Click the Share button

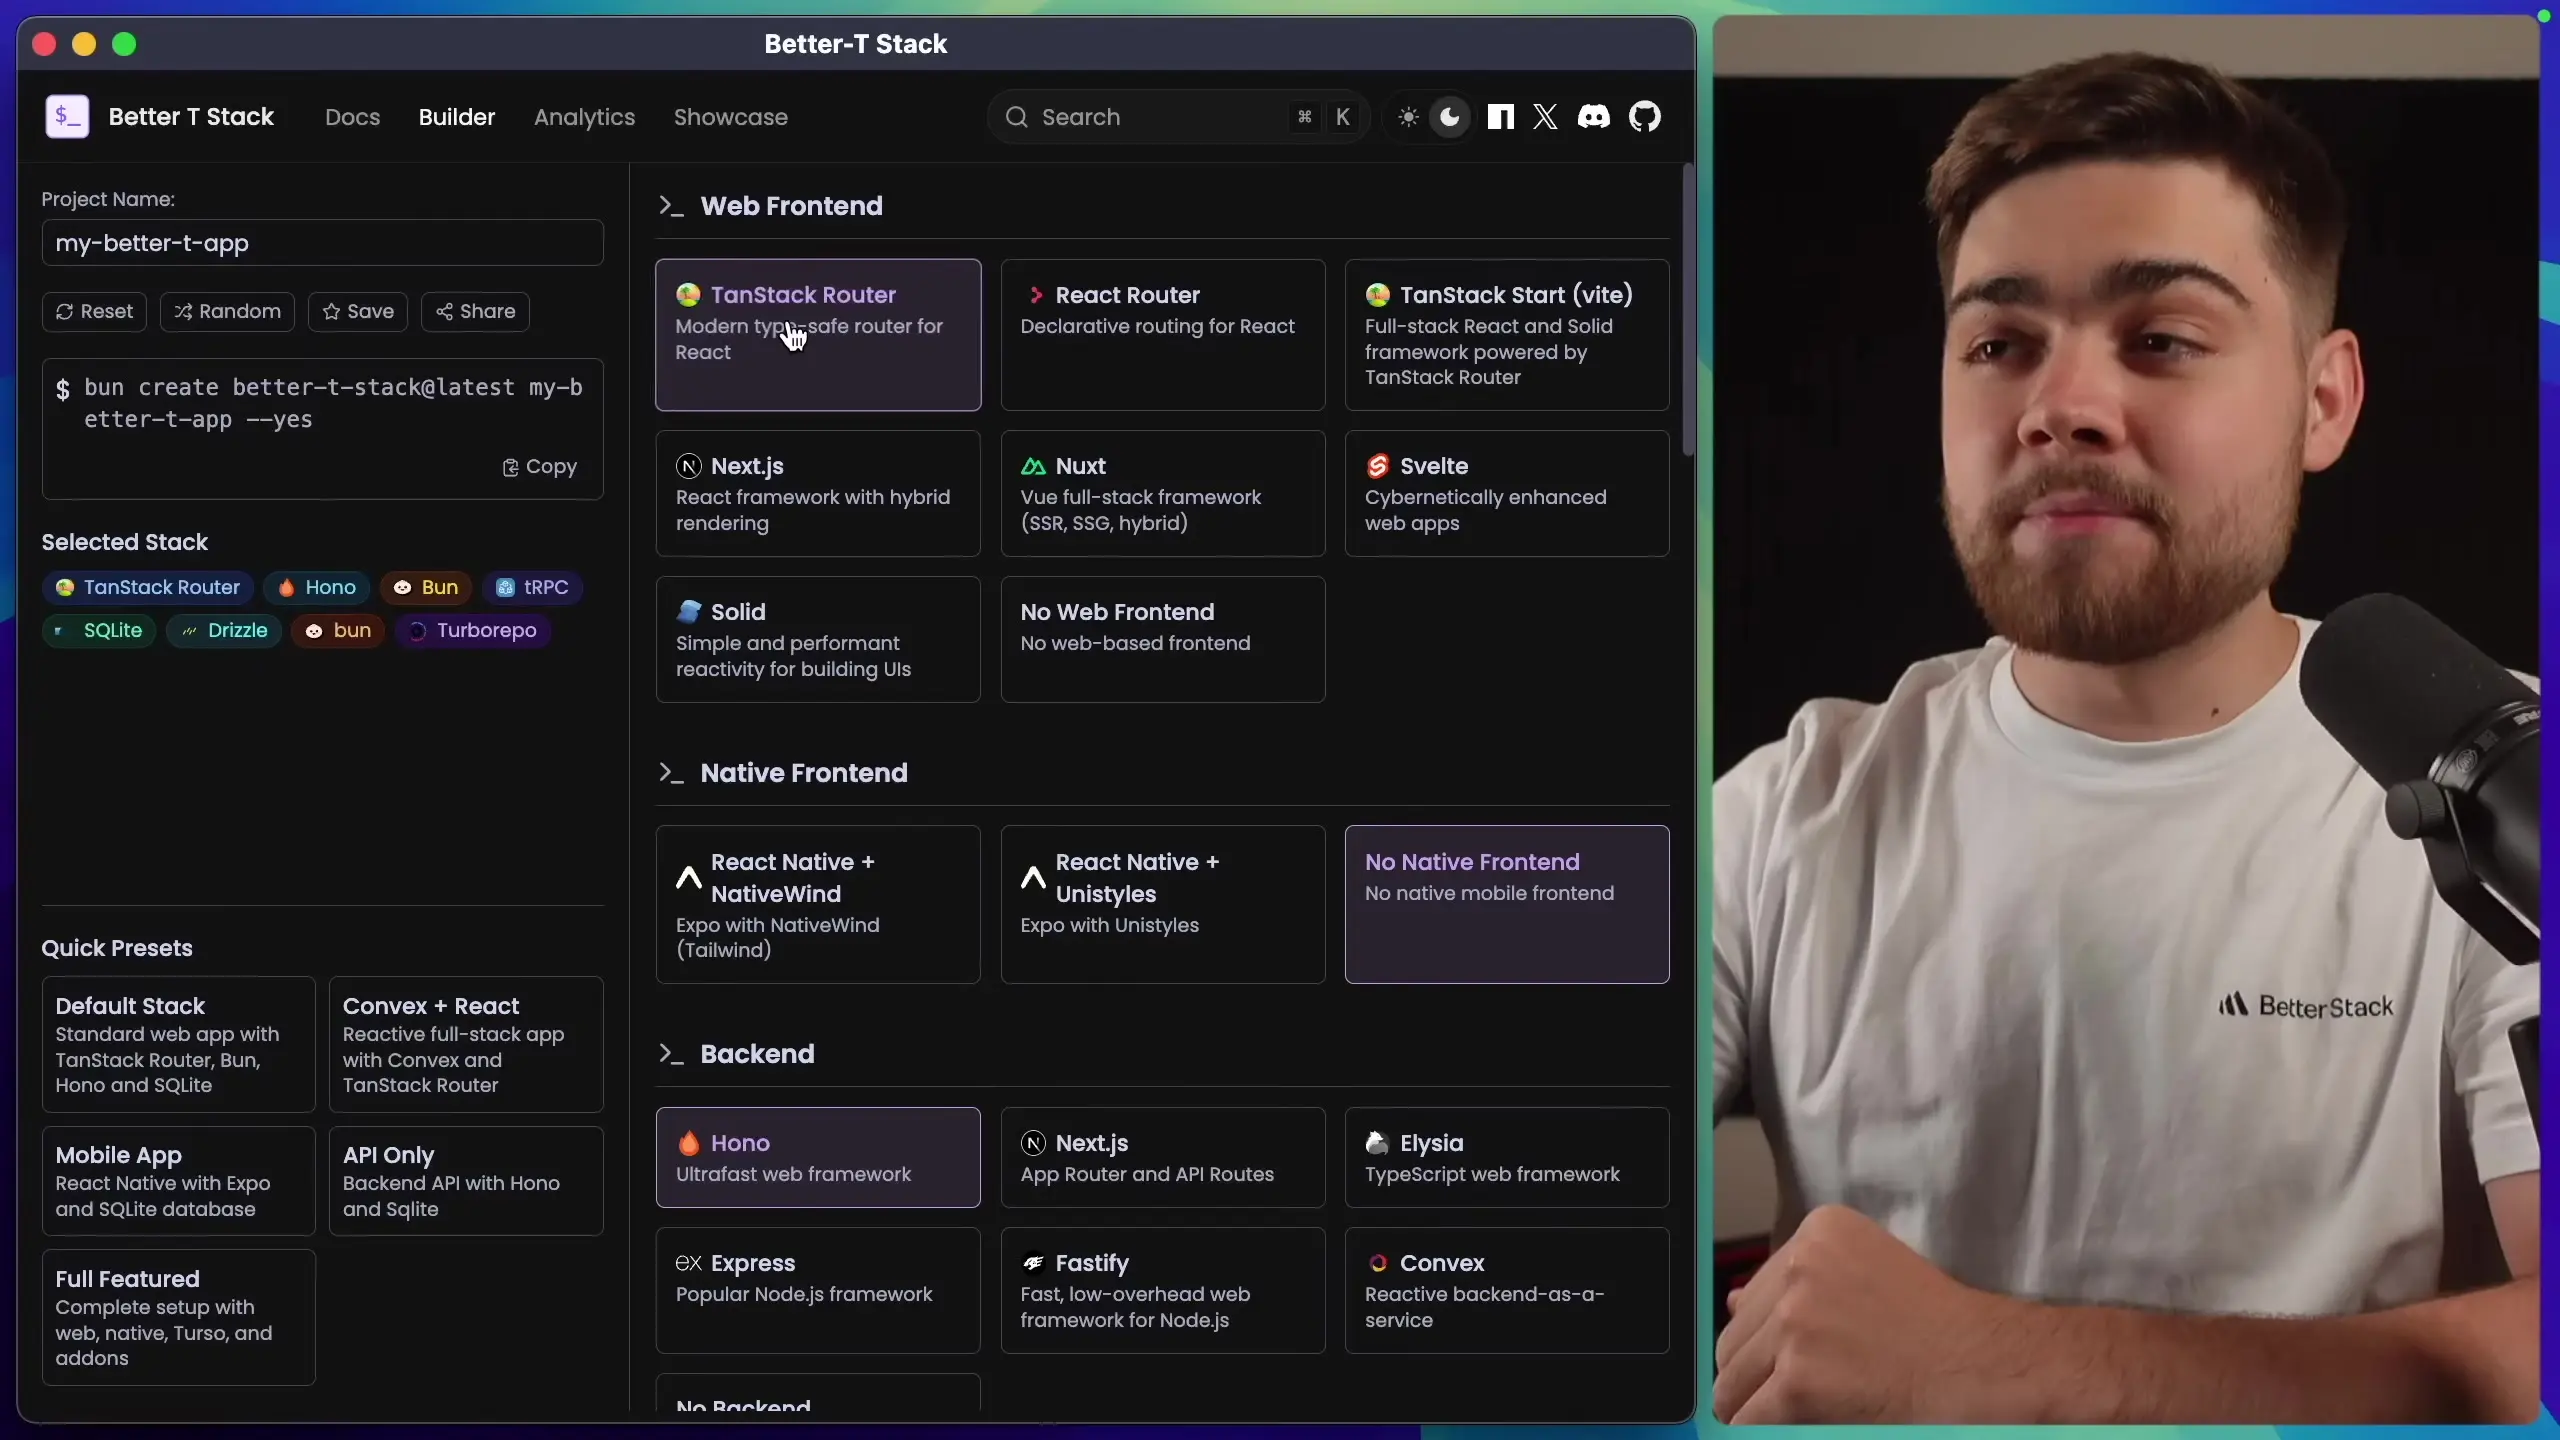(x=476, y=312)
